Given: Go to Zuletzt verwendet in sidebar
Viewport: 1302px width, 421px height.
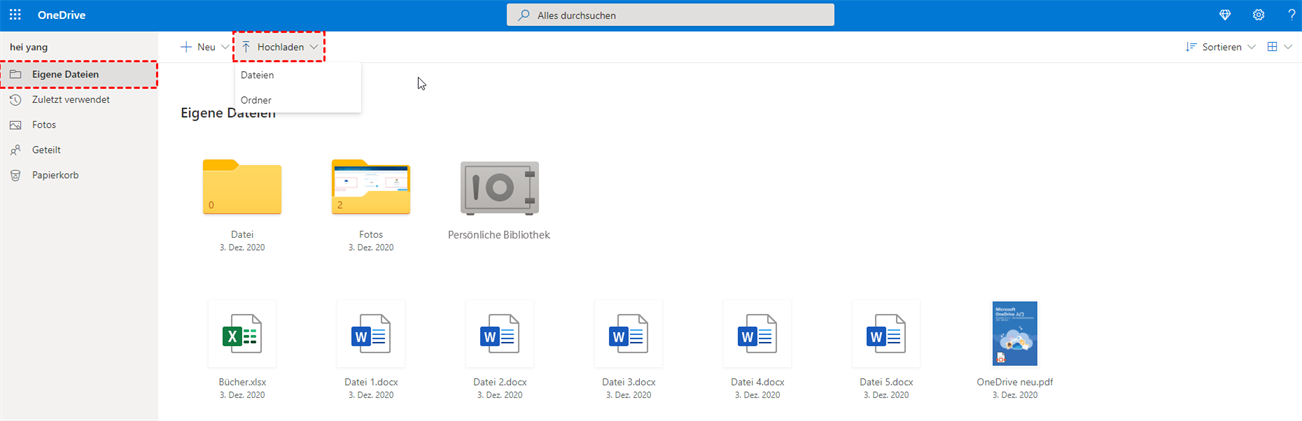Looking at the screenshot, I should click(x=70, y=100).
